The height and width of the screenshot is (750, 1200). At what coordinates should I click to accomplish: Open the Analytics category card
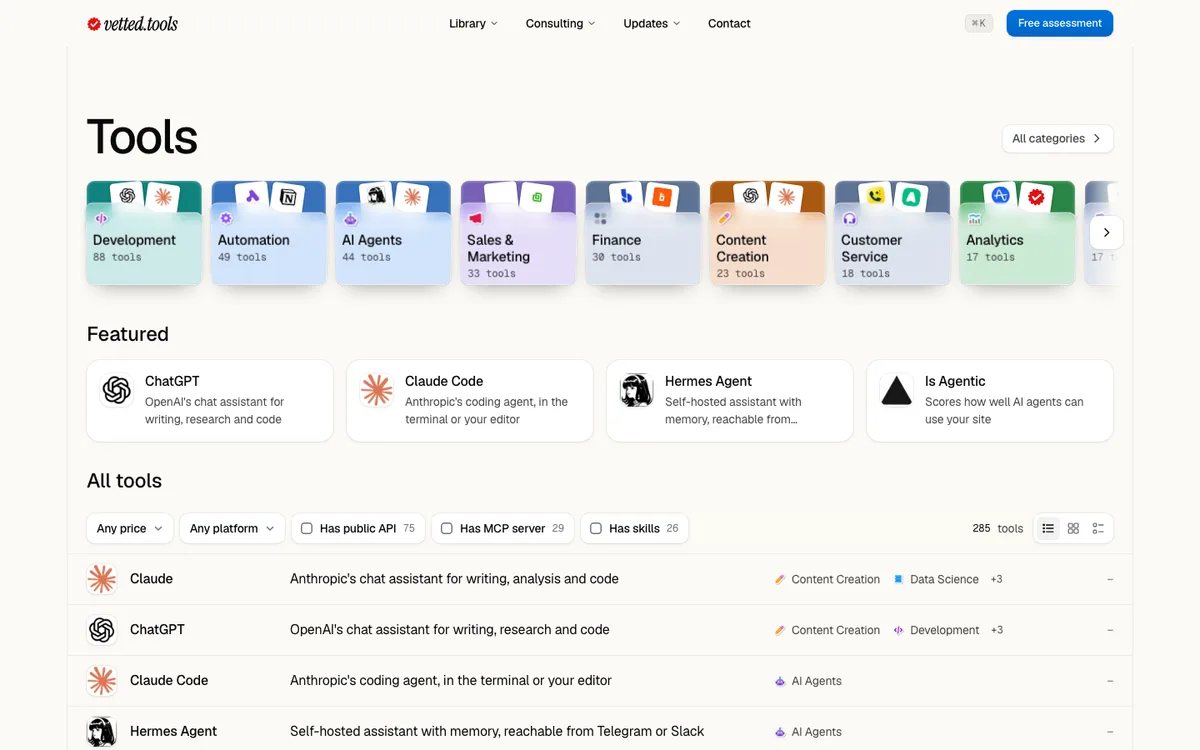[x=1017, y=233]
